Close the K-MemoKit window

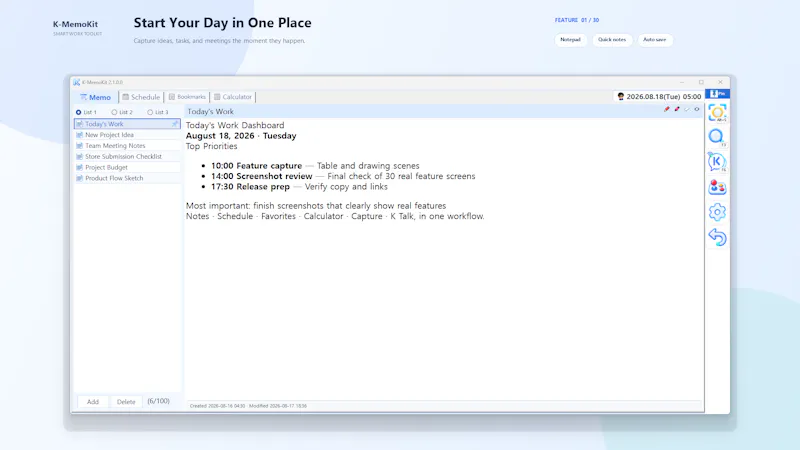pyautogui.click(x=720, y=82)
